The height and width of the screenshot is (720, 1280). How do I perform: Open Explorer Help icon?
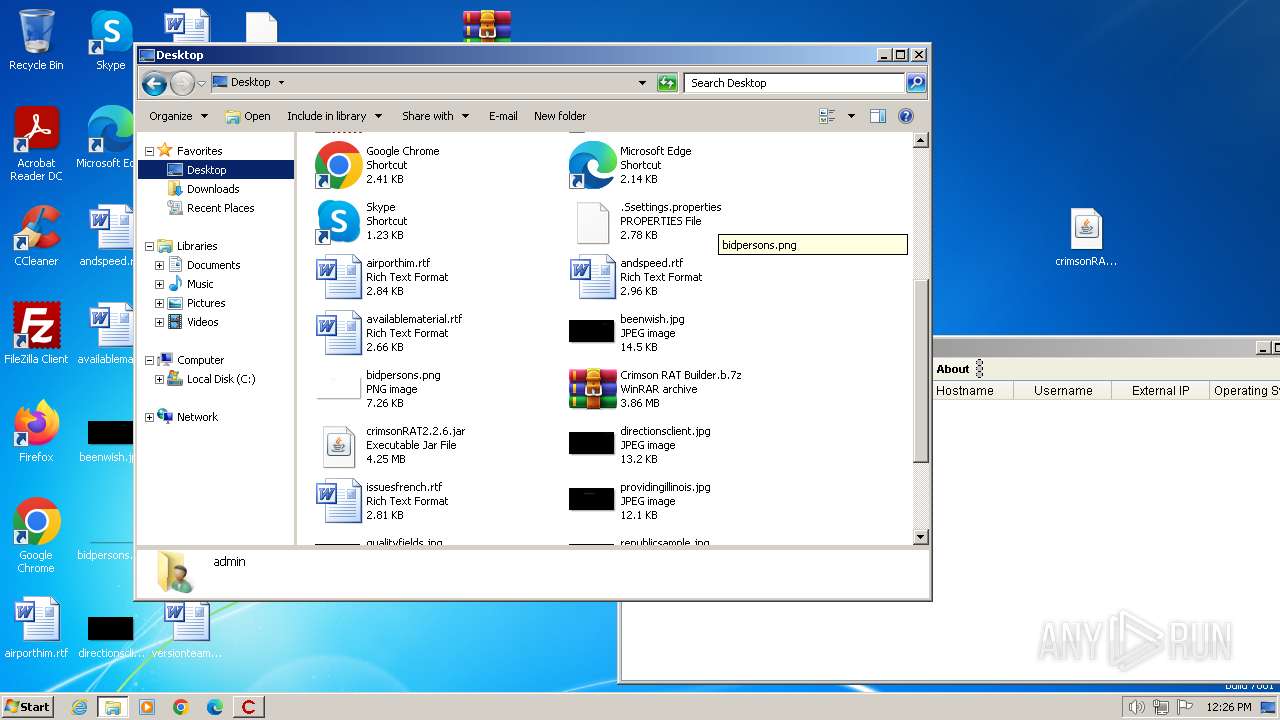coord(906,116)
